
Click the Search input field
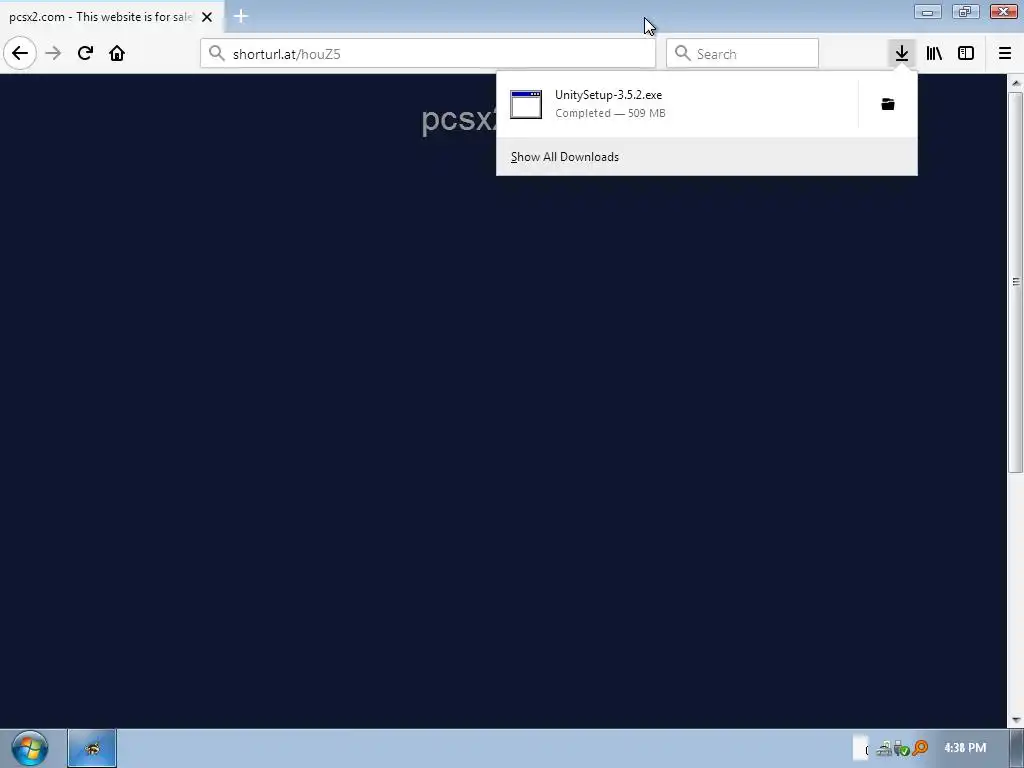pos(742,54)
